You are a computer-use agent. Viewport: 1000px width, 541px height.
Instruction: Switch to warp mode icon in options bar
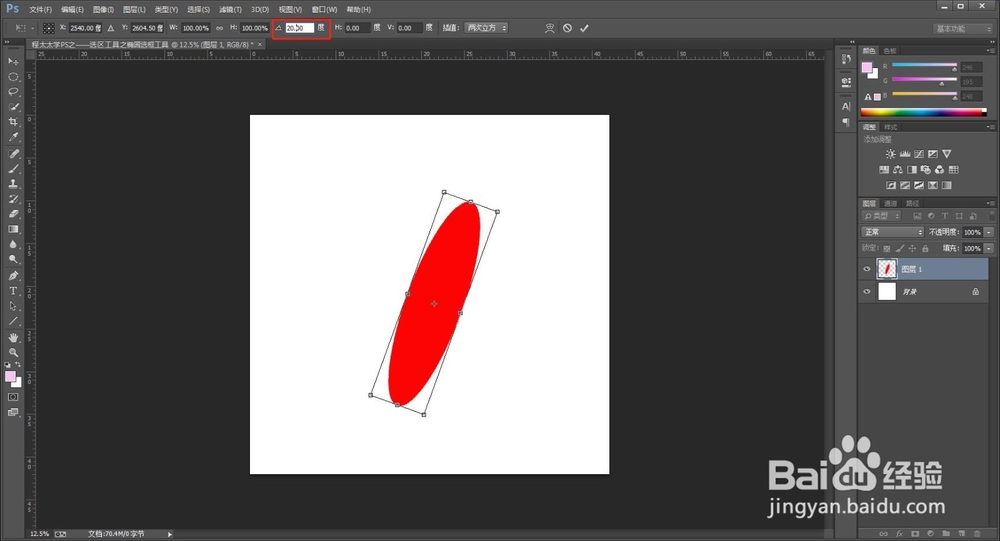coord(549,28)
